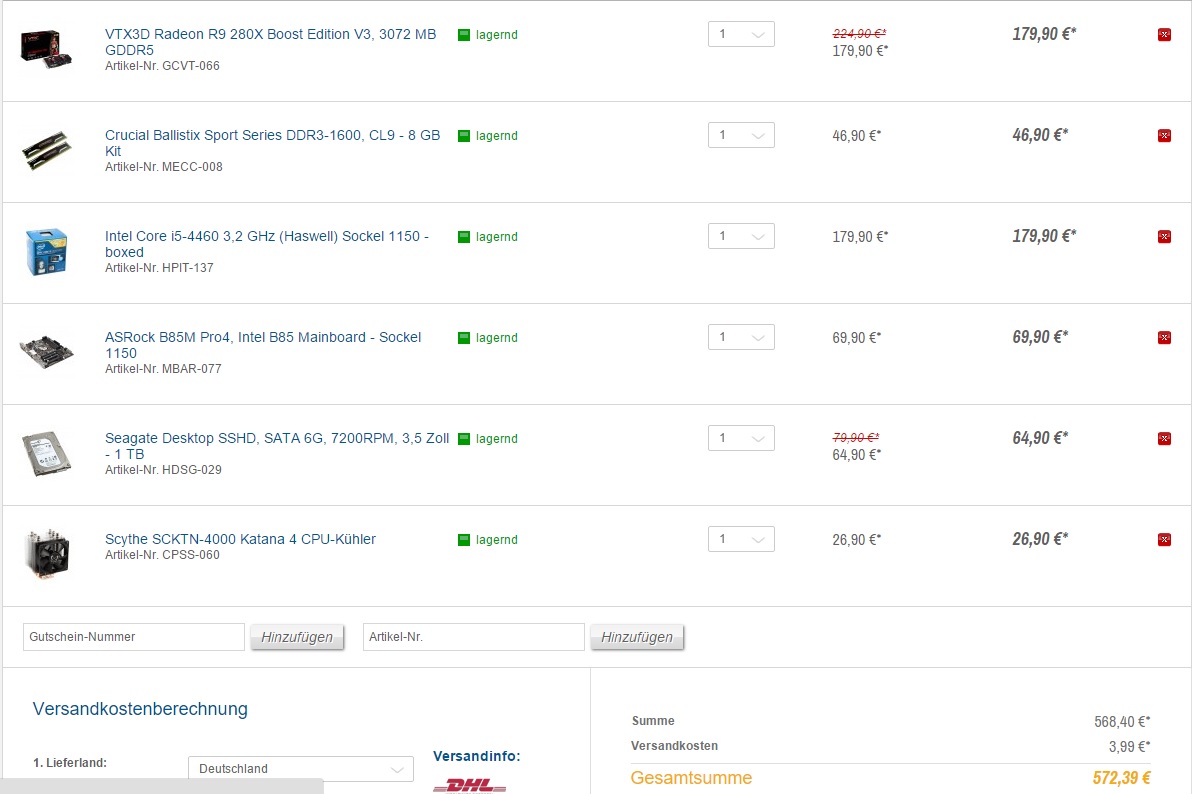Viewport: 1192px width, 794px height.
Task: Click bold total 64,90 € for Seagate
Action: tap(1040, 438)
